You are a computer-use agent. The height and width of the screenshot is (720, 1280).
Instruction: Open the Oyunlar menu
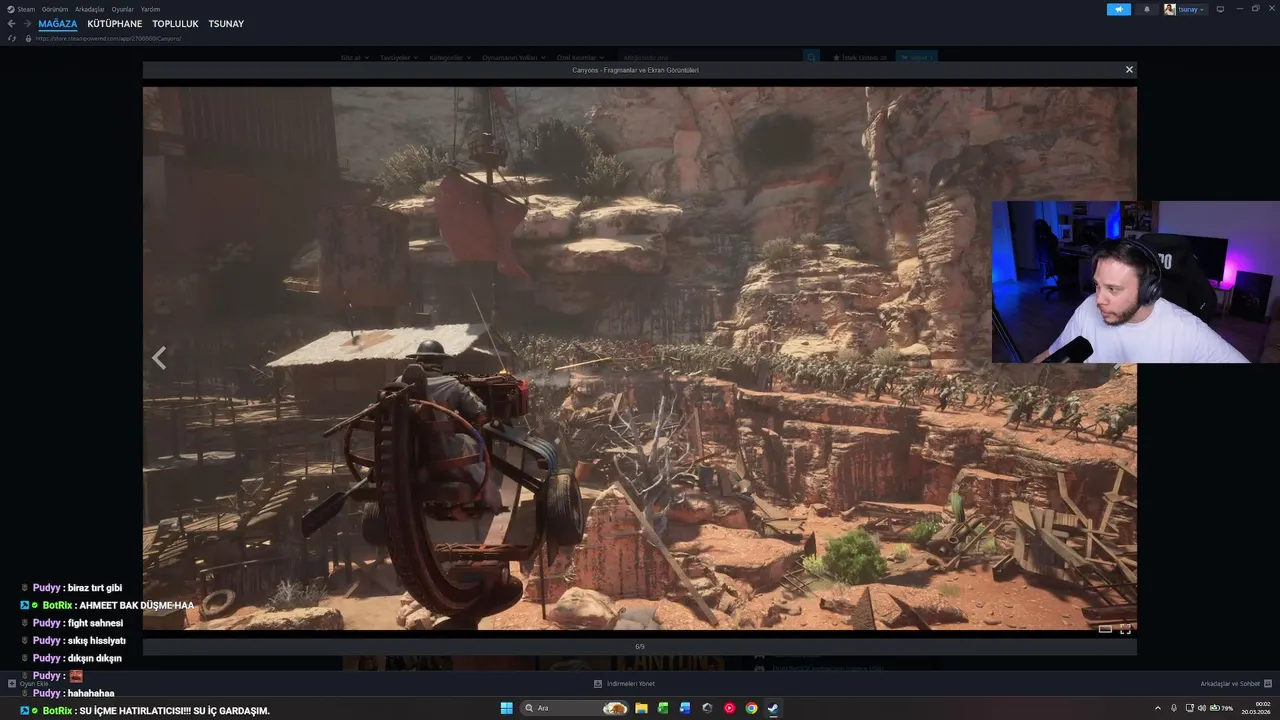click(x=122, y=9)
